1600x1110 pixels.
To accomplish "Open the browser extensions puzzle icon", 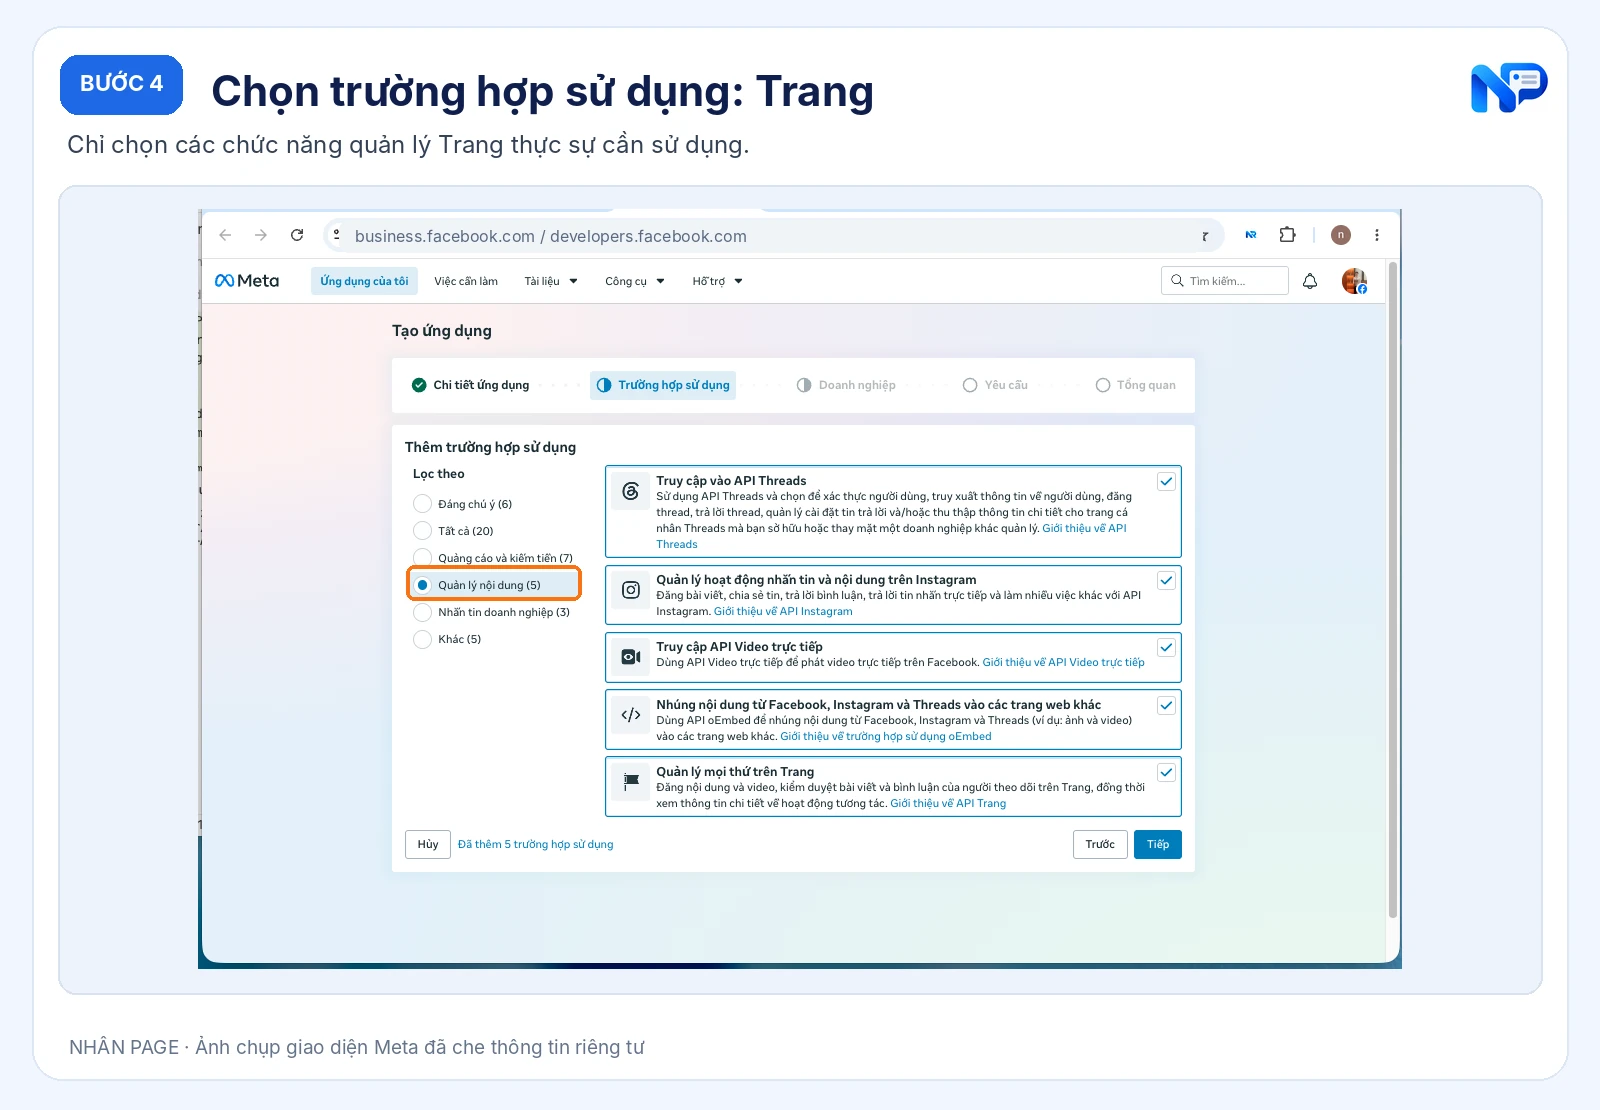I will click(x=1287, y=235).
